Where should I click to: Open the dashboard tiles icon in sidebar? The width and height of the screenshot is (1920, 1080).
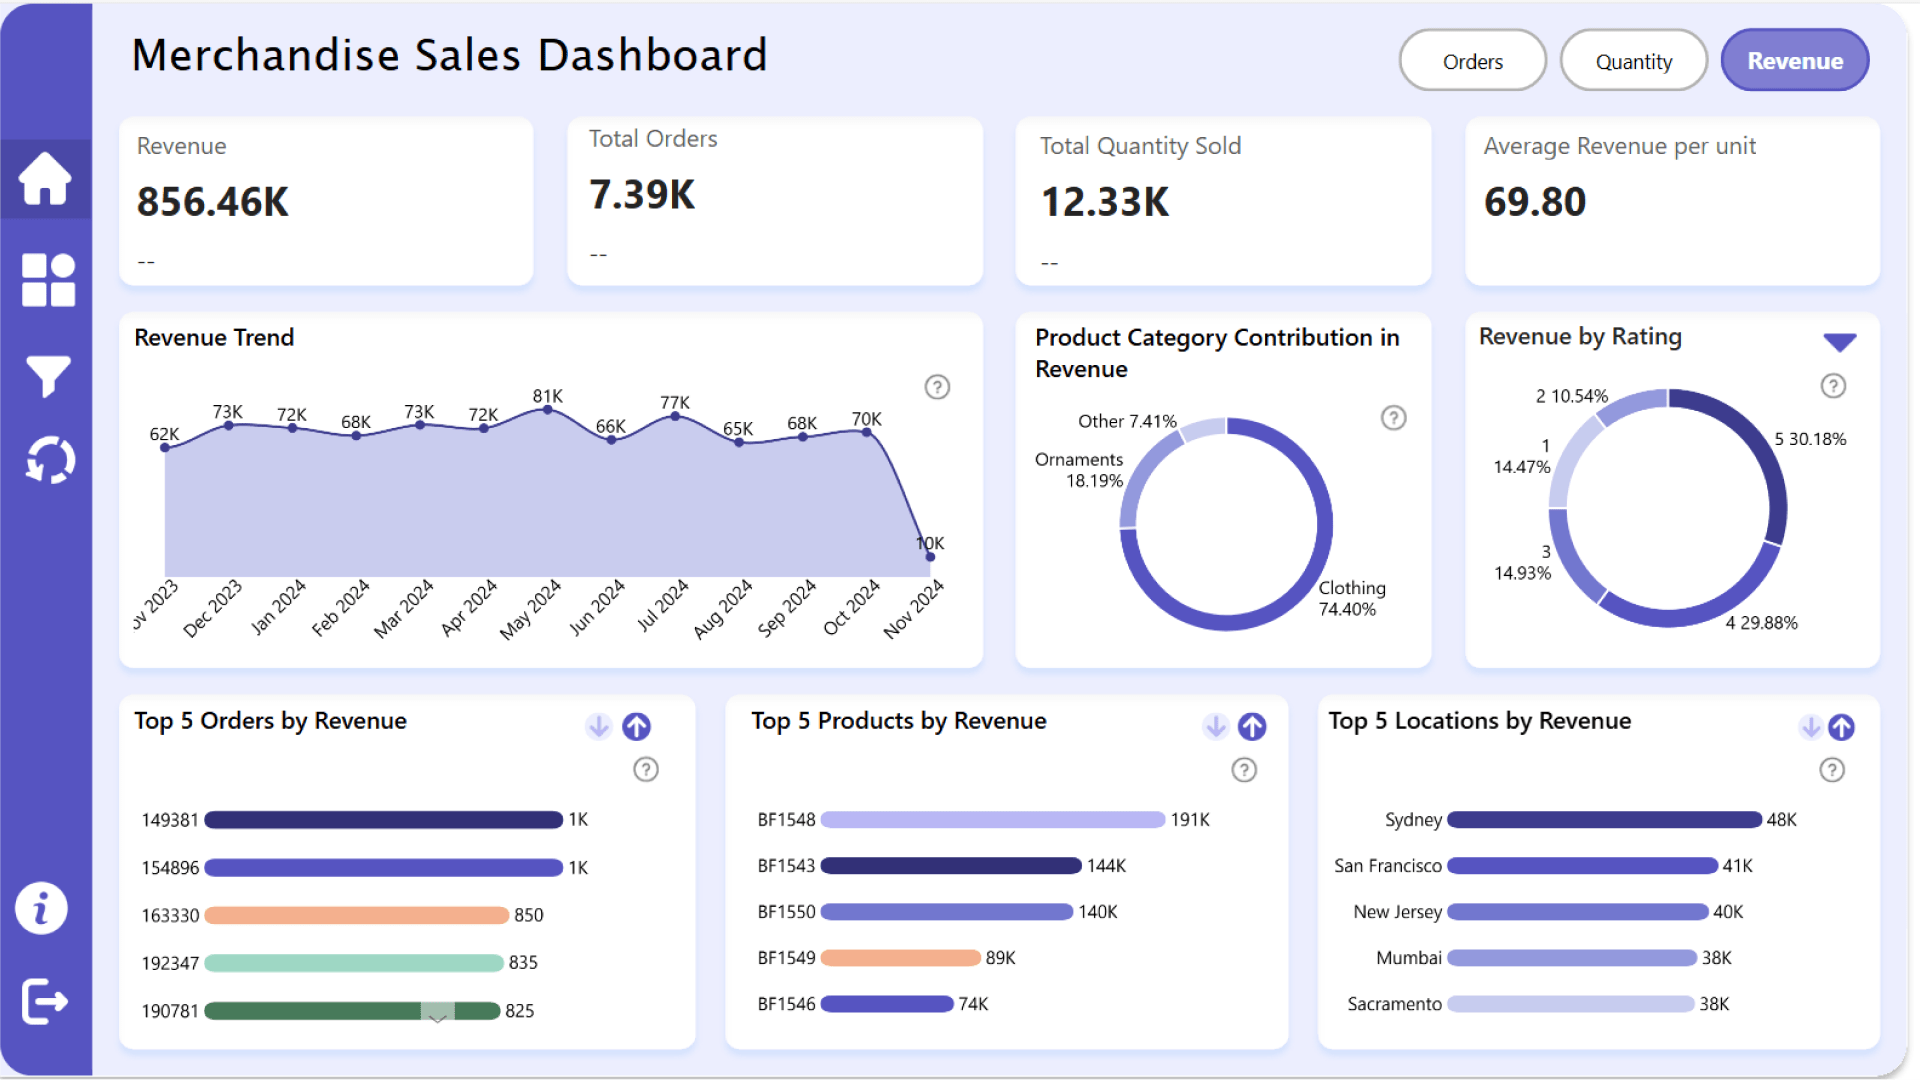48,279
